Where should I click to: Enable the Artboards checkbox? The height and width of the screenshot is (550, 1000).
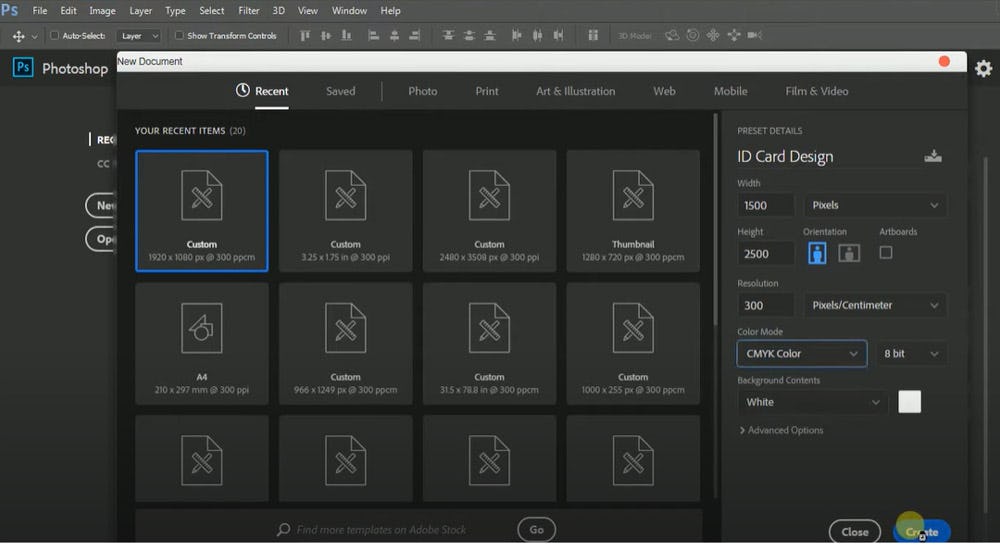tap(886, 253)
